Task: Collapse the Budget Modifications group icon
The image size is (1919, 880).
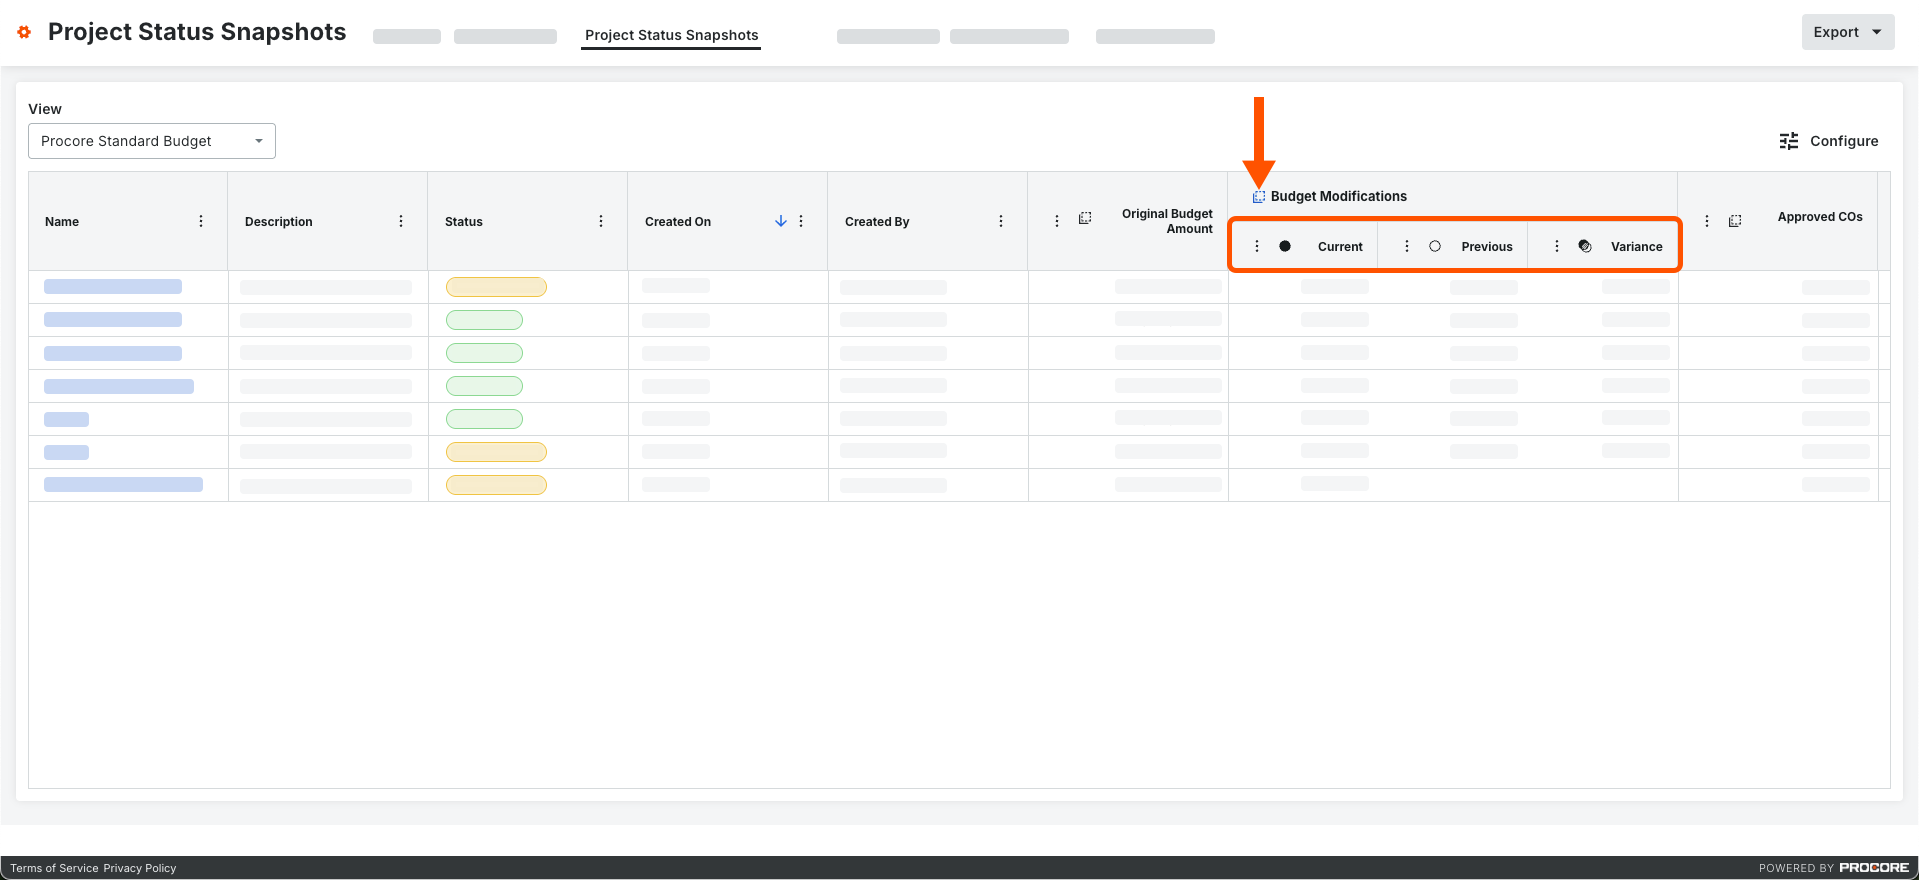Action: [1259, 196]
